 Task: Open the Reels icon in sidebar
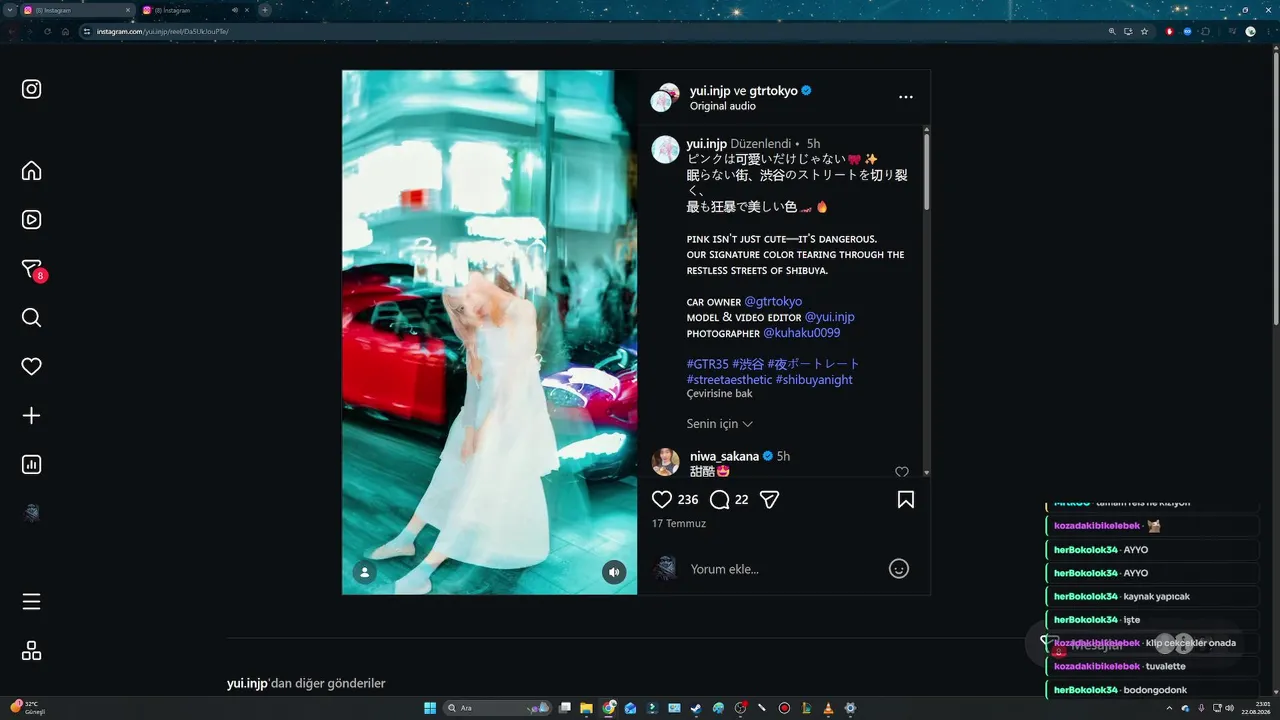click(x=31, y=219)
